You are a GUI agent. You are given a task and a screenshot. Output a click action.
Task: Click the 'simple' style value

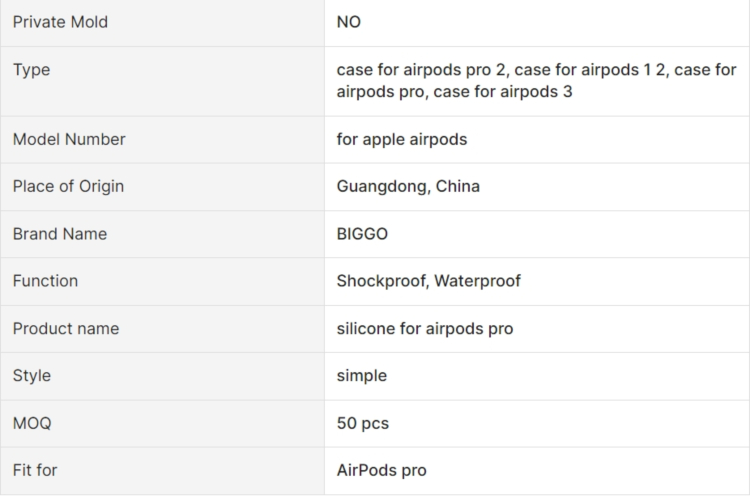click(362, 376)
